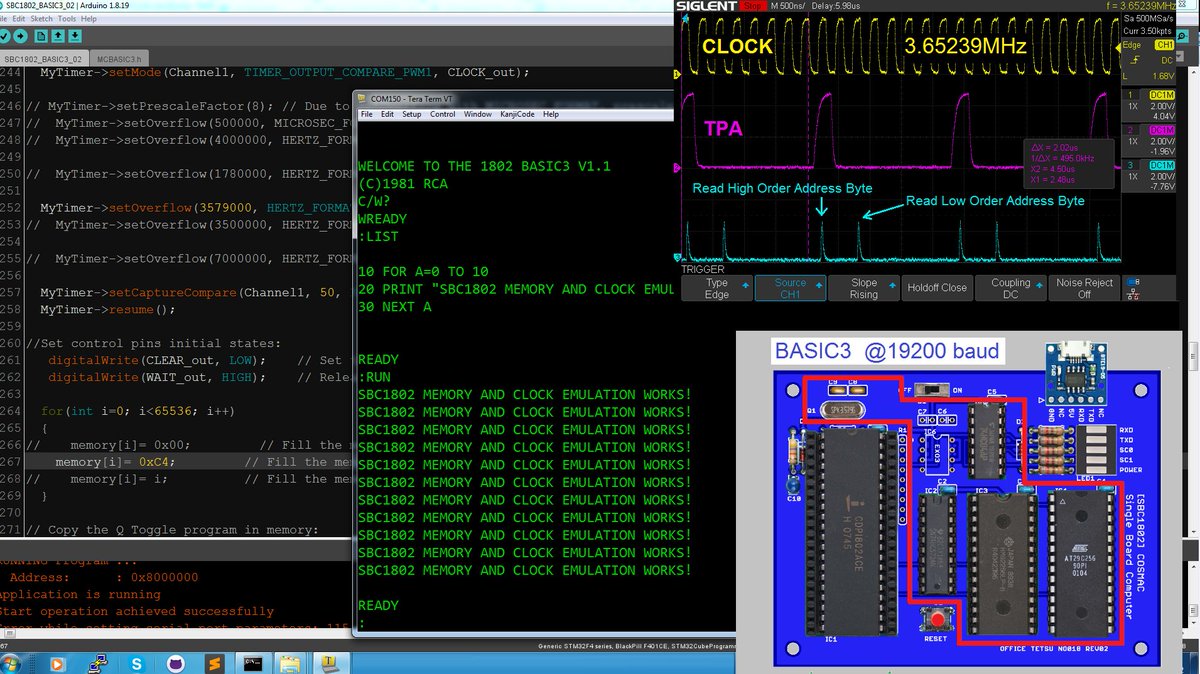Image resolution: width=1200 pixels, height=674 pixels.
Task: Click the cursor measurement ΔX readout box
Action: coord(1070,163)
